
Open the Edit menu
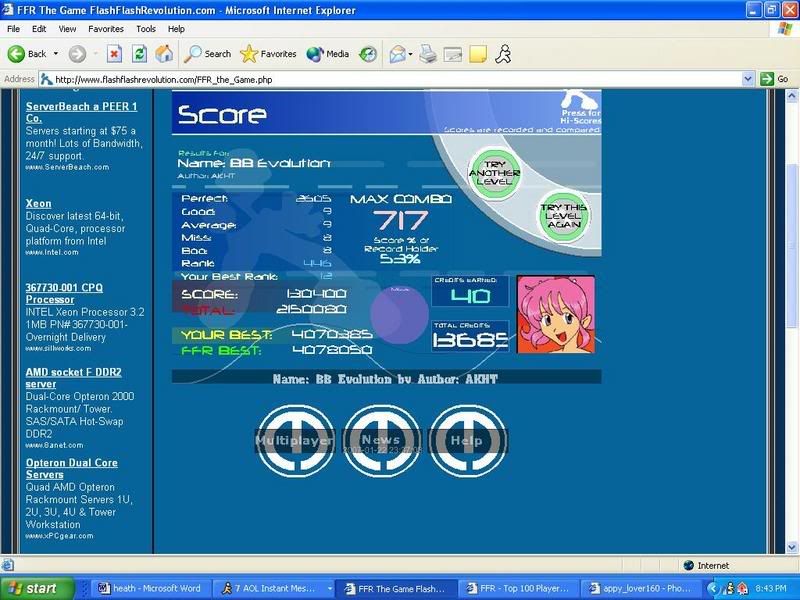pyautogui.click(x=39, y=29)
